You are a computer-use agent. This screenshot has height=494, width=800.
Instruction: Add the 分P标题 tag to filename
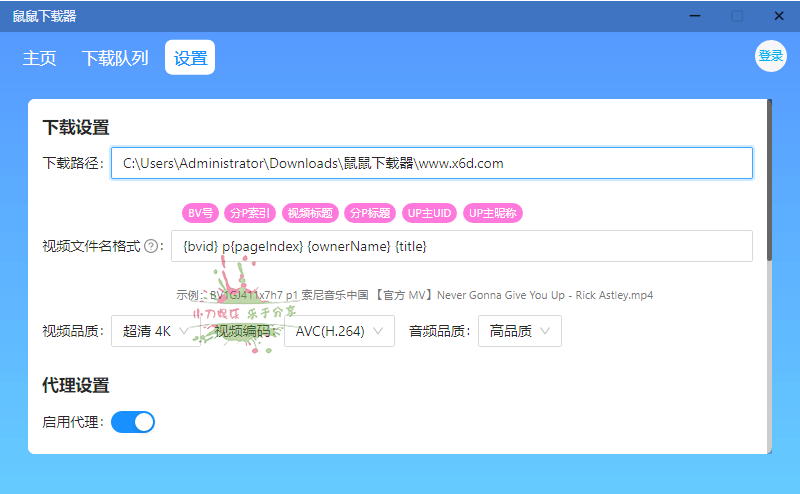370,213
